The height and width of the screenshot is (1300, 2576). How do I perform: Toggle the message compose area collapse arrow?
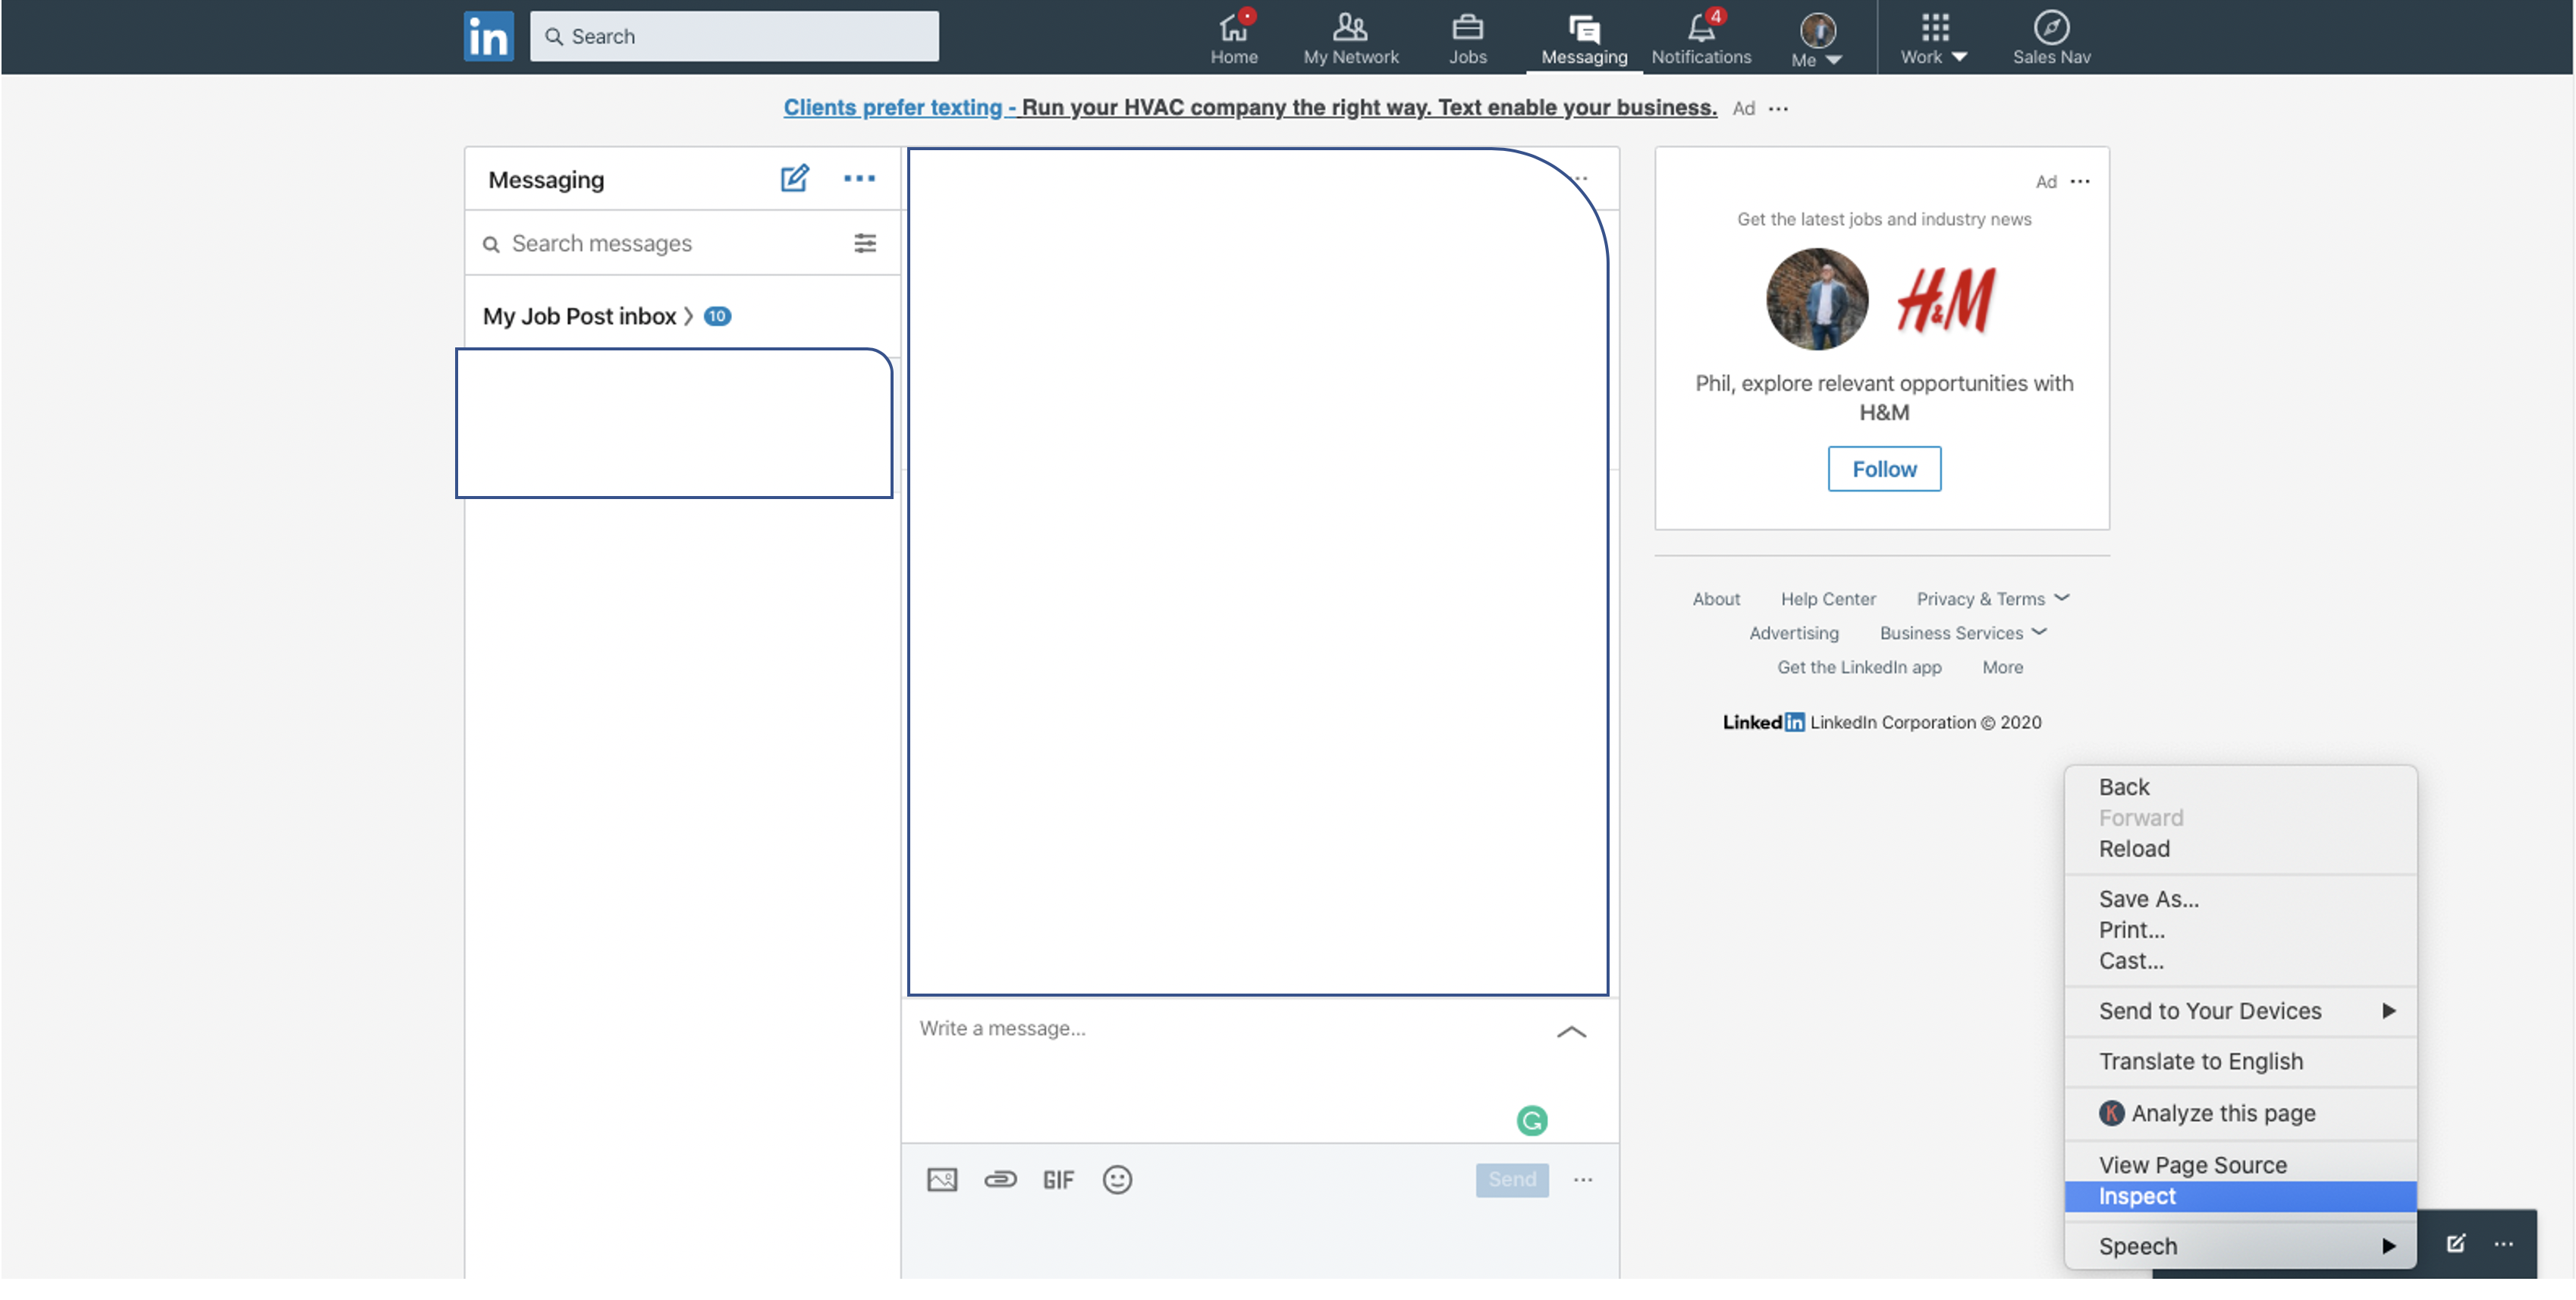point(1572,1032)
